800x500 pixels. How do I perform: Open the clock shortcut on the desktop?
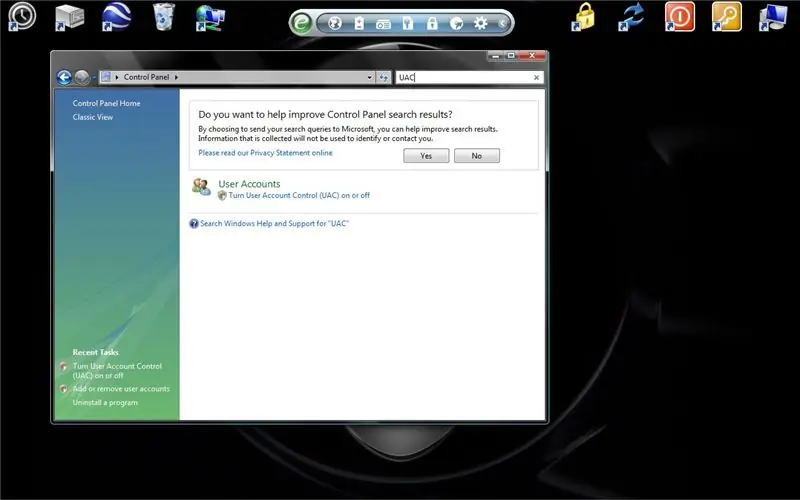(21, 16)
